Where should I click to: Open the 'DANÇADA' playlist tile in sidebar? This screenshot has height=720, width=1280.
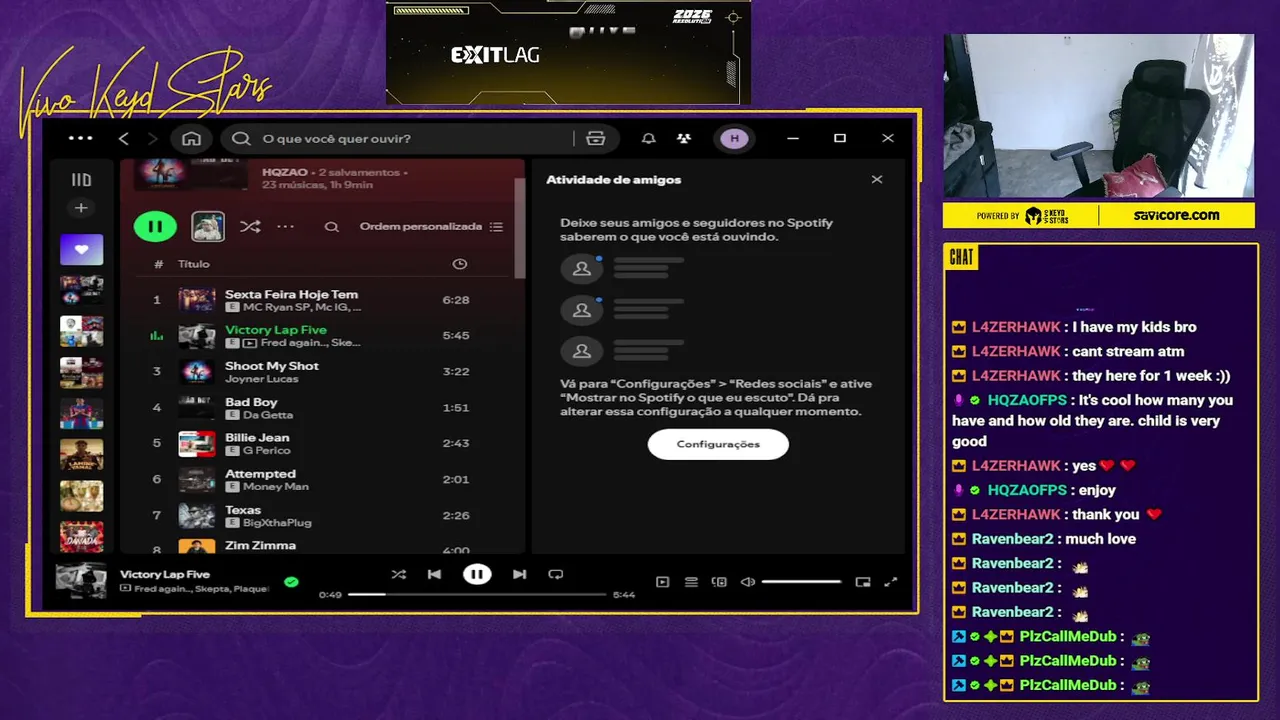coord(81,537)
